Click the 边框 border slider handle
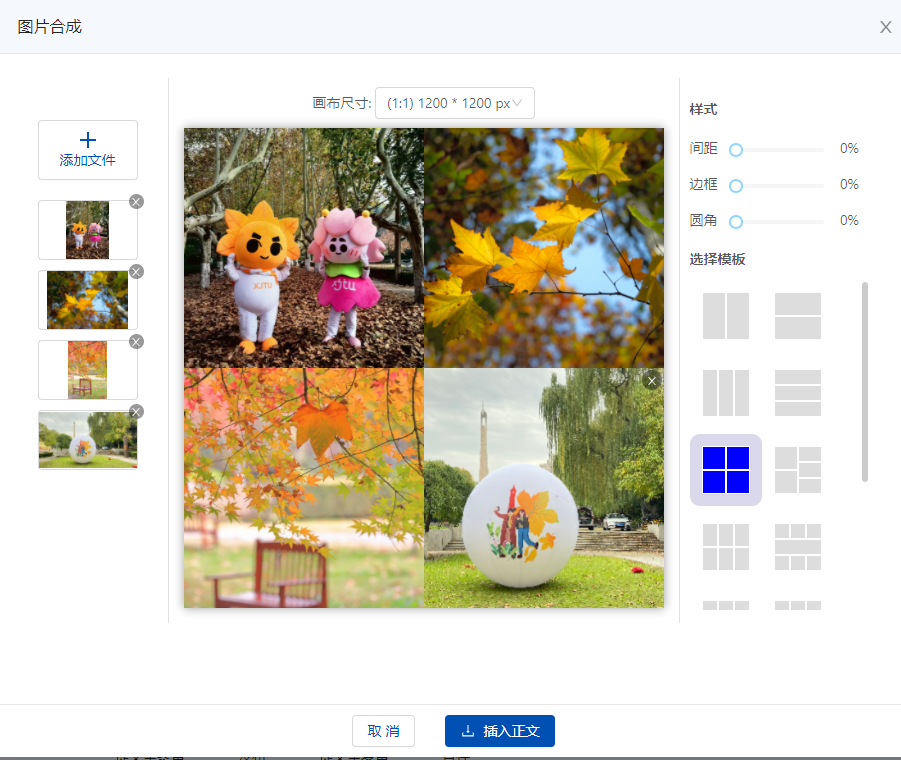Viewport: 901px width, 760px height. pos(736,186)
